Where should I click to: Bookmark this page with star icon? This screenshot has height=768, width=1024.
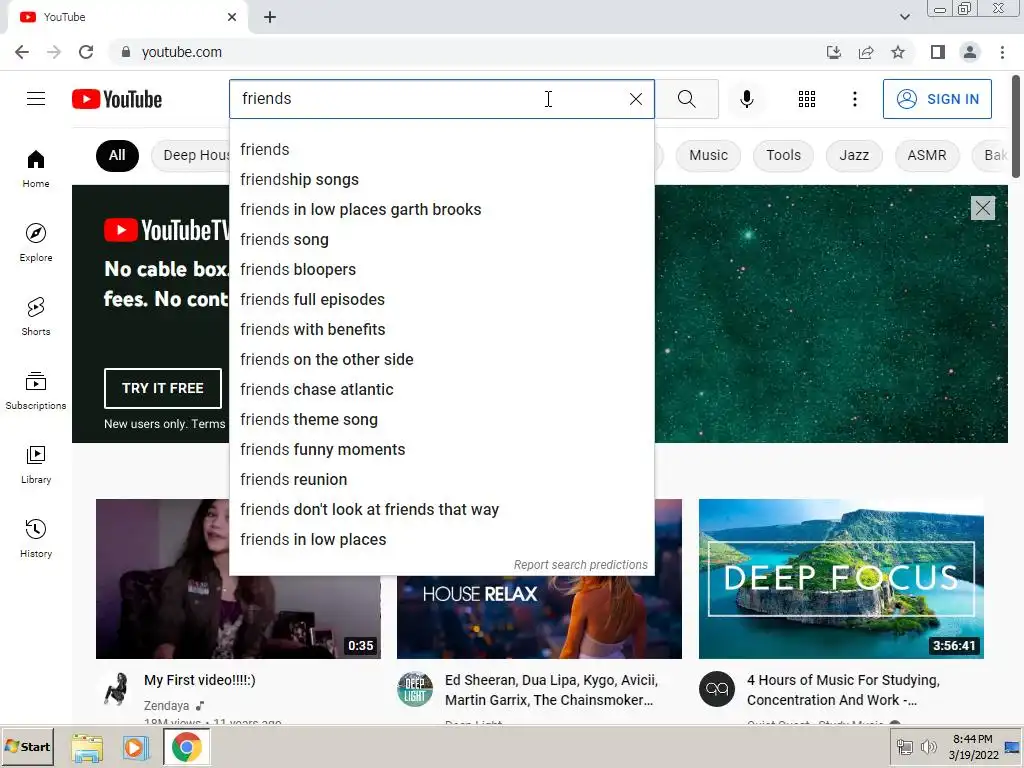click(x=898, y=52)
